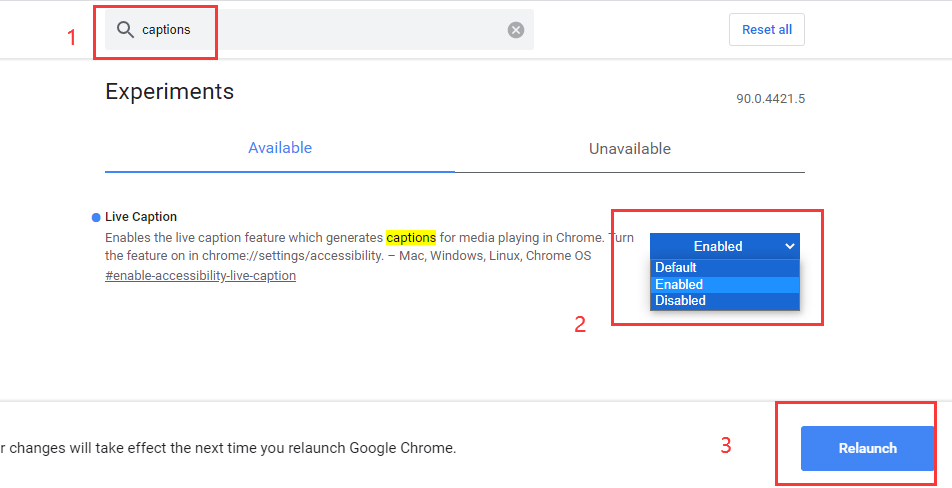Click the relaunch Google Chrome notice text
952x488 pixels.
tap(228, 449)
